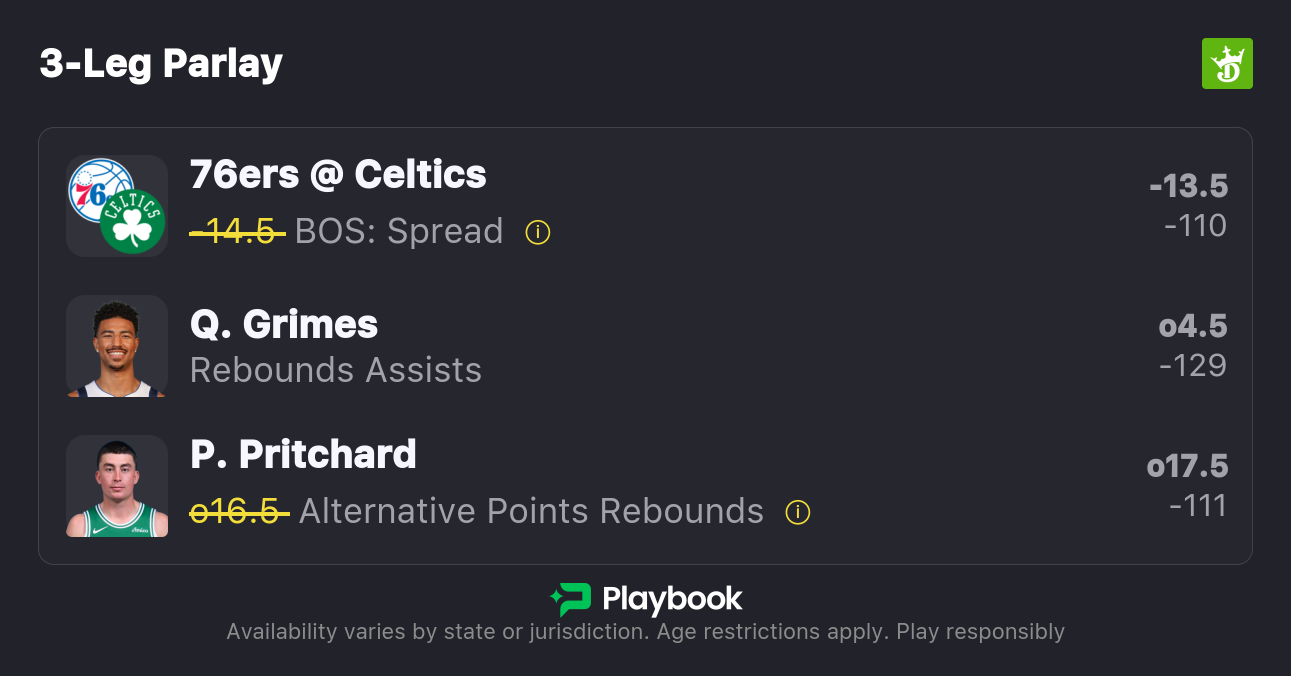Viewport: 1291px width, 676px height.
Task: Click Q. Grimes player headshot
Action: point(117,346)
